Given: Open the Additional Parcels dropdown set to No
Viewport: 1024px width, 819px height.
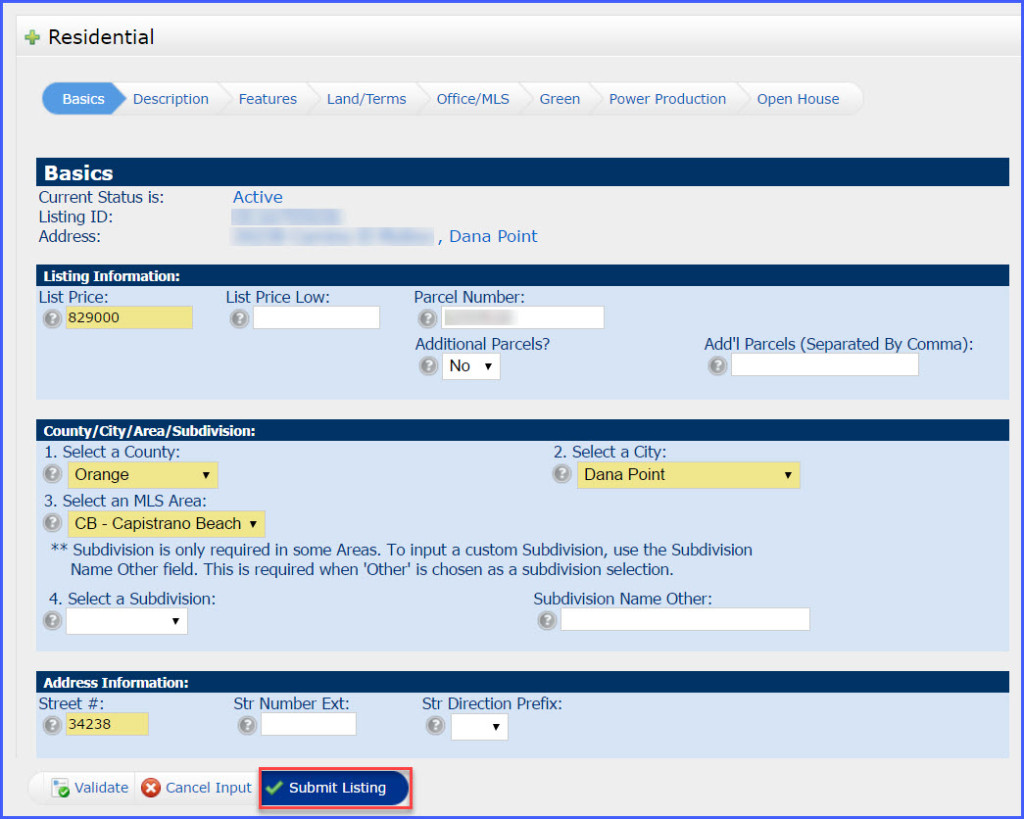Looking at the screenshot, I should [x=470, y=366].
